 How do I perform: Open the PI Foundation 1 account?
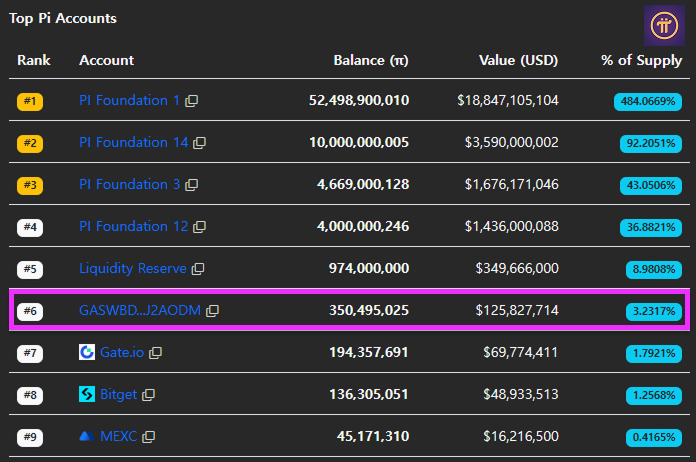[x=129, y=100]
